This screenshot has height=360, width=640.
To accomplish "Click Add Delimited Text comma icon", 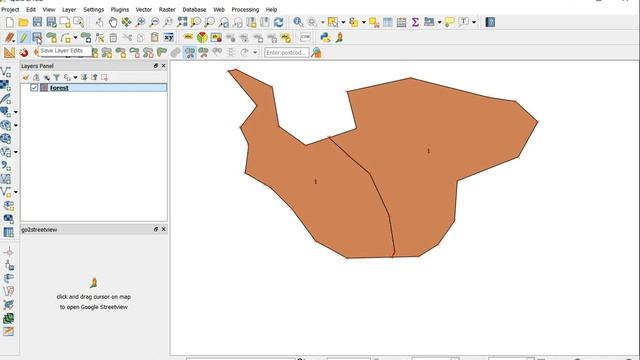I will pos(6,165).
